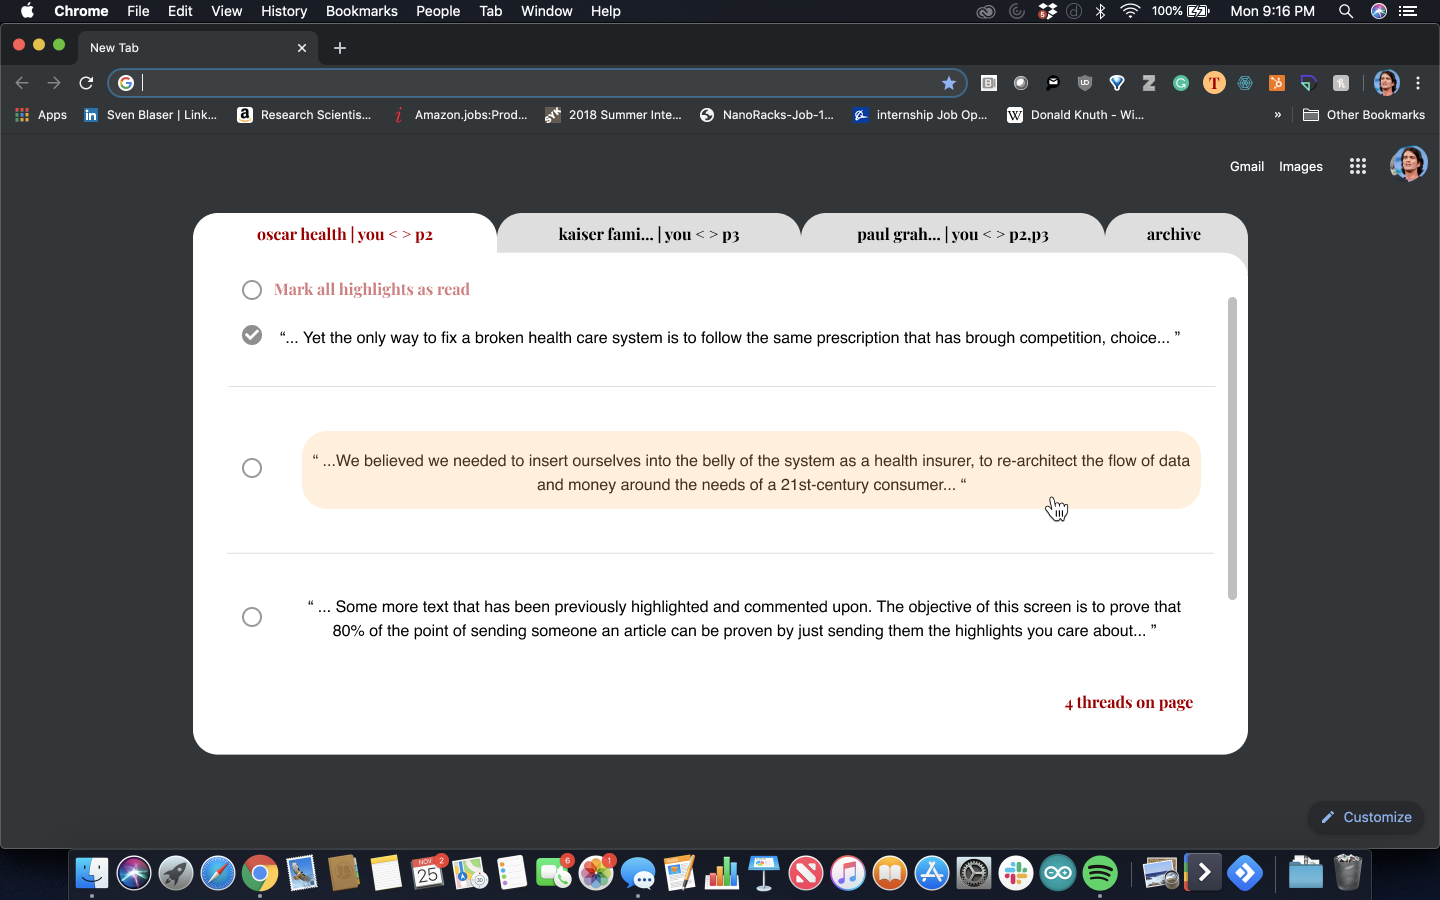Open the Apps shortcut in the bookmarks bar
This screenshot has width=1440, height=900.
click(41, 115)
